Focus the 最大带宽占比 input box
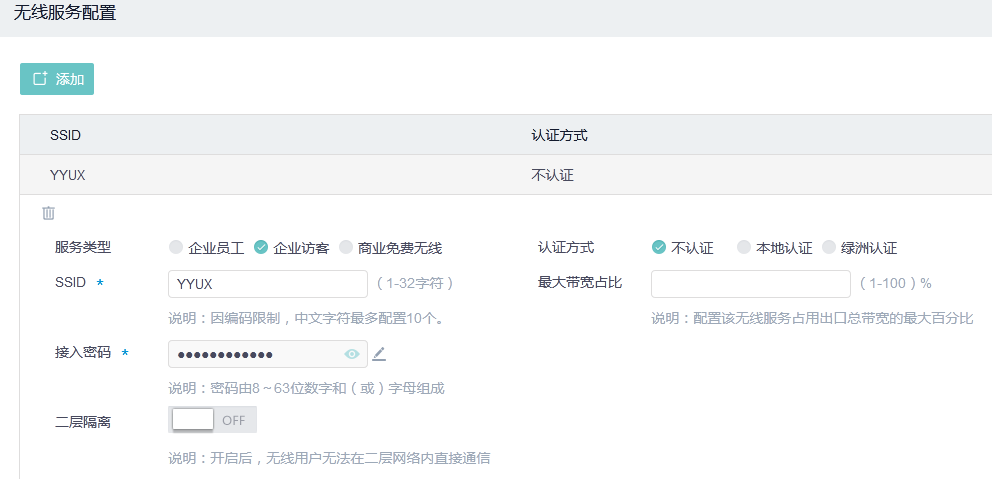 tap(750, 284)
